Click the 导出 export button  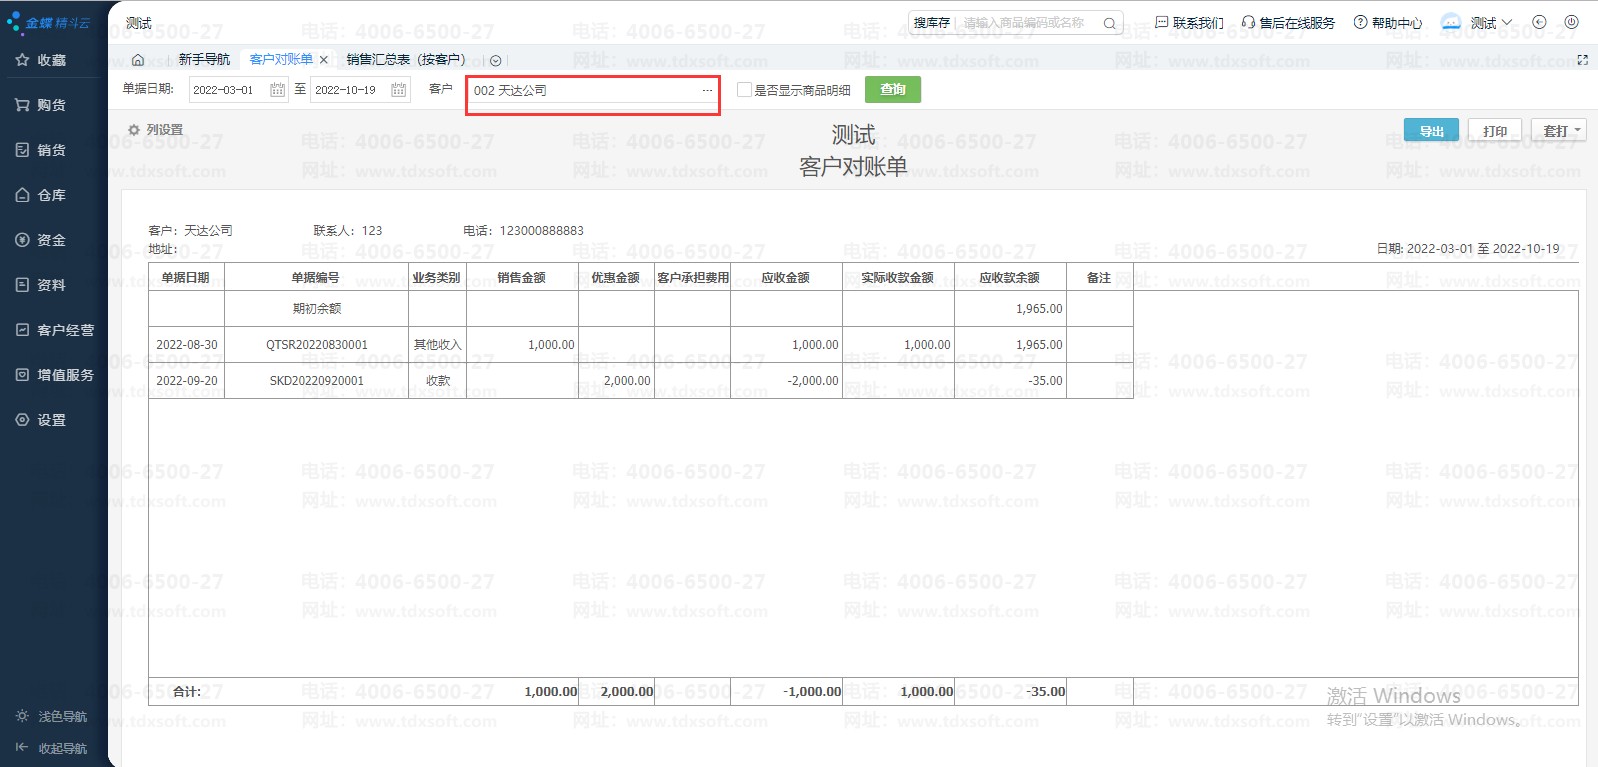(1431, 131)
